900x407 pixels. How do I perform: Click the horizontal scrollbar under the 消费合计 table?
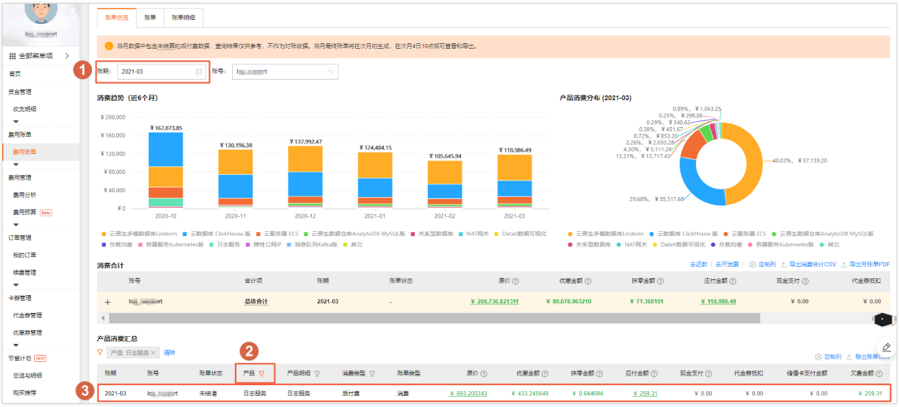[x=435, y=317]
